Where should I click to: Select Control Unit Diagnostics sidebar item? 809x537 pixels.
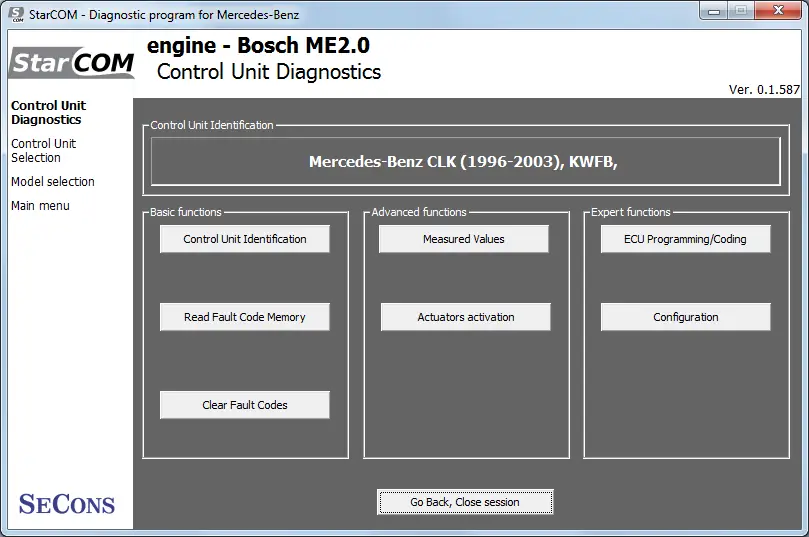[x=48, y=112]
